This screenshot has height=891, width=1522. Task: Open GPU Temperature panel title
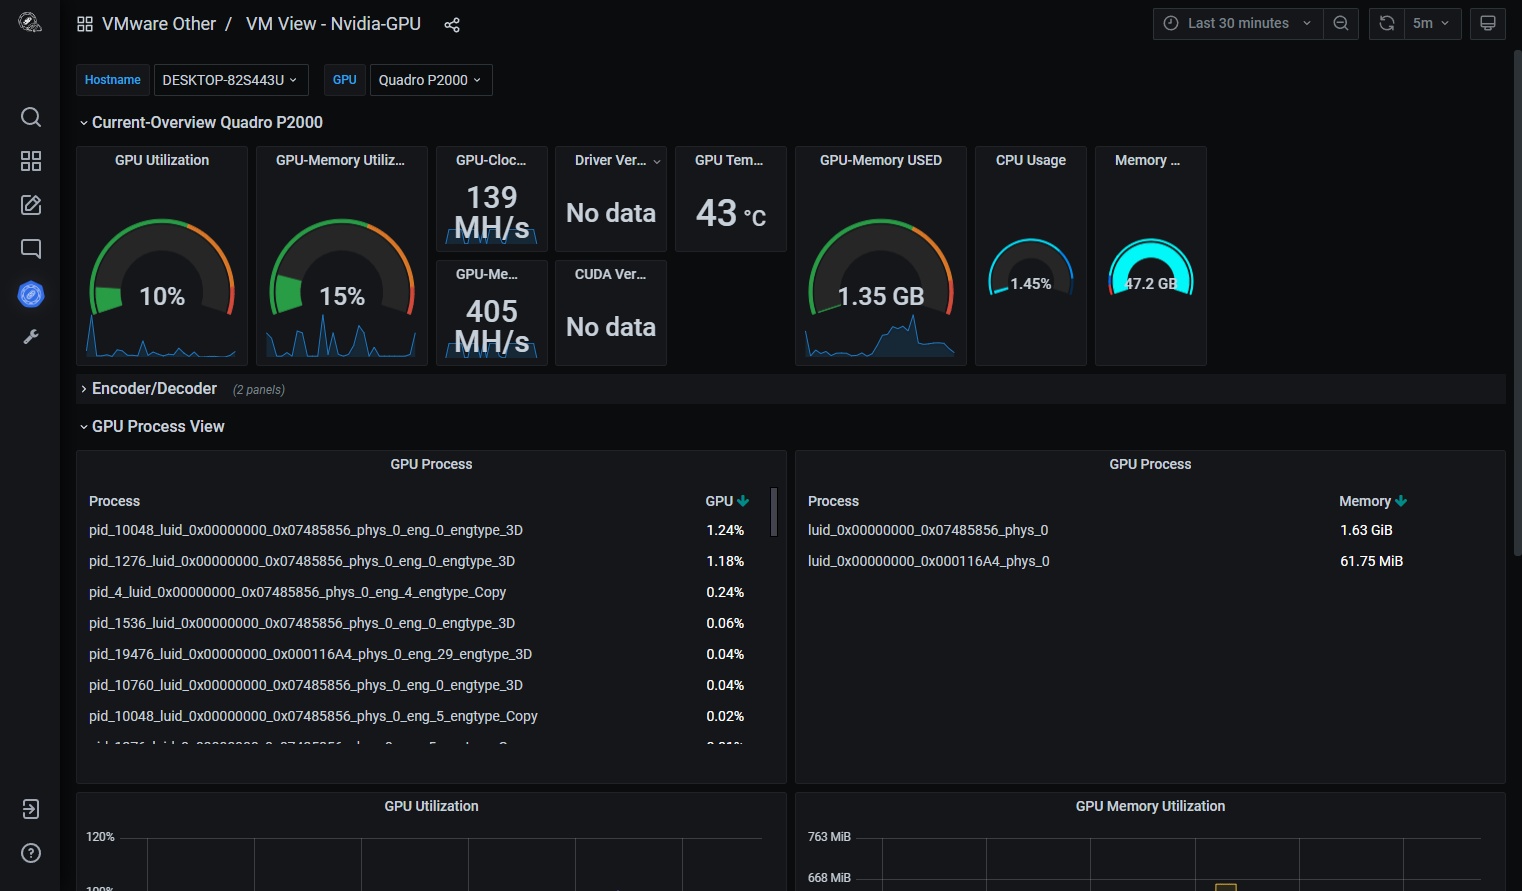729,160
